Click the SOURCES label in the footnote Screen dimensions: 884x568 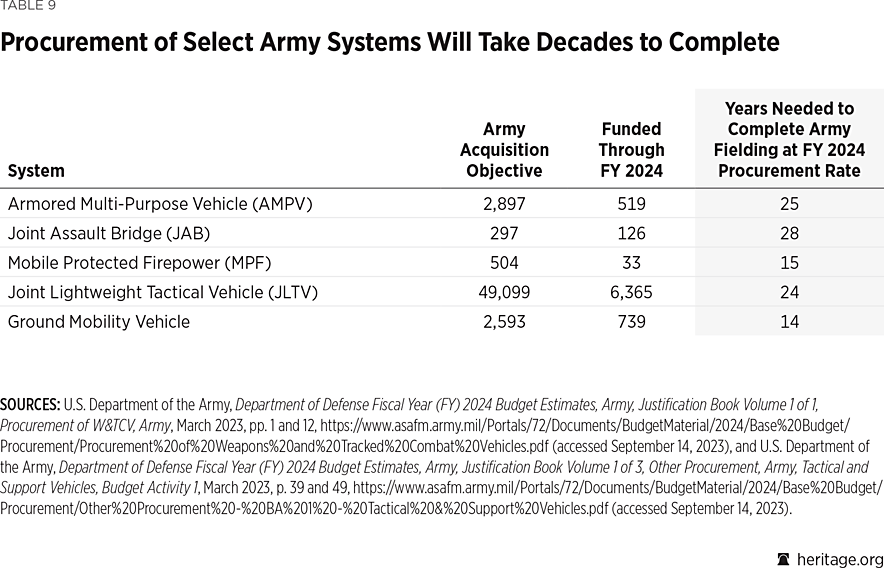[30, 405]
